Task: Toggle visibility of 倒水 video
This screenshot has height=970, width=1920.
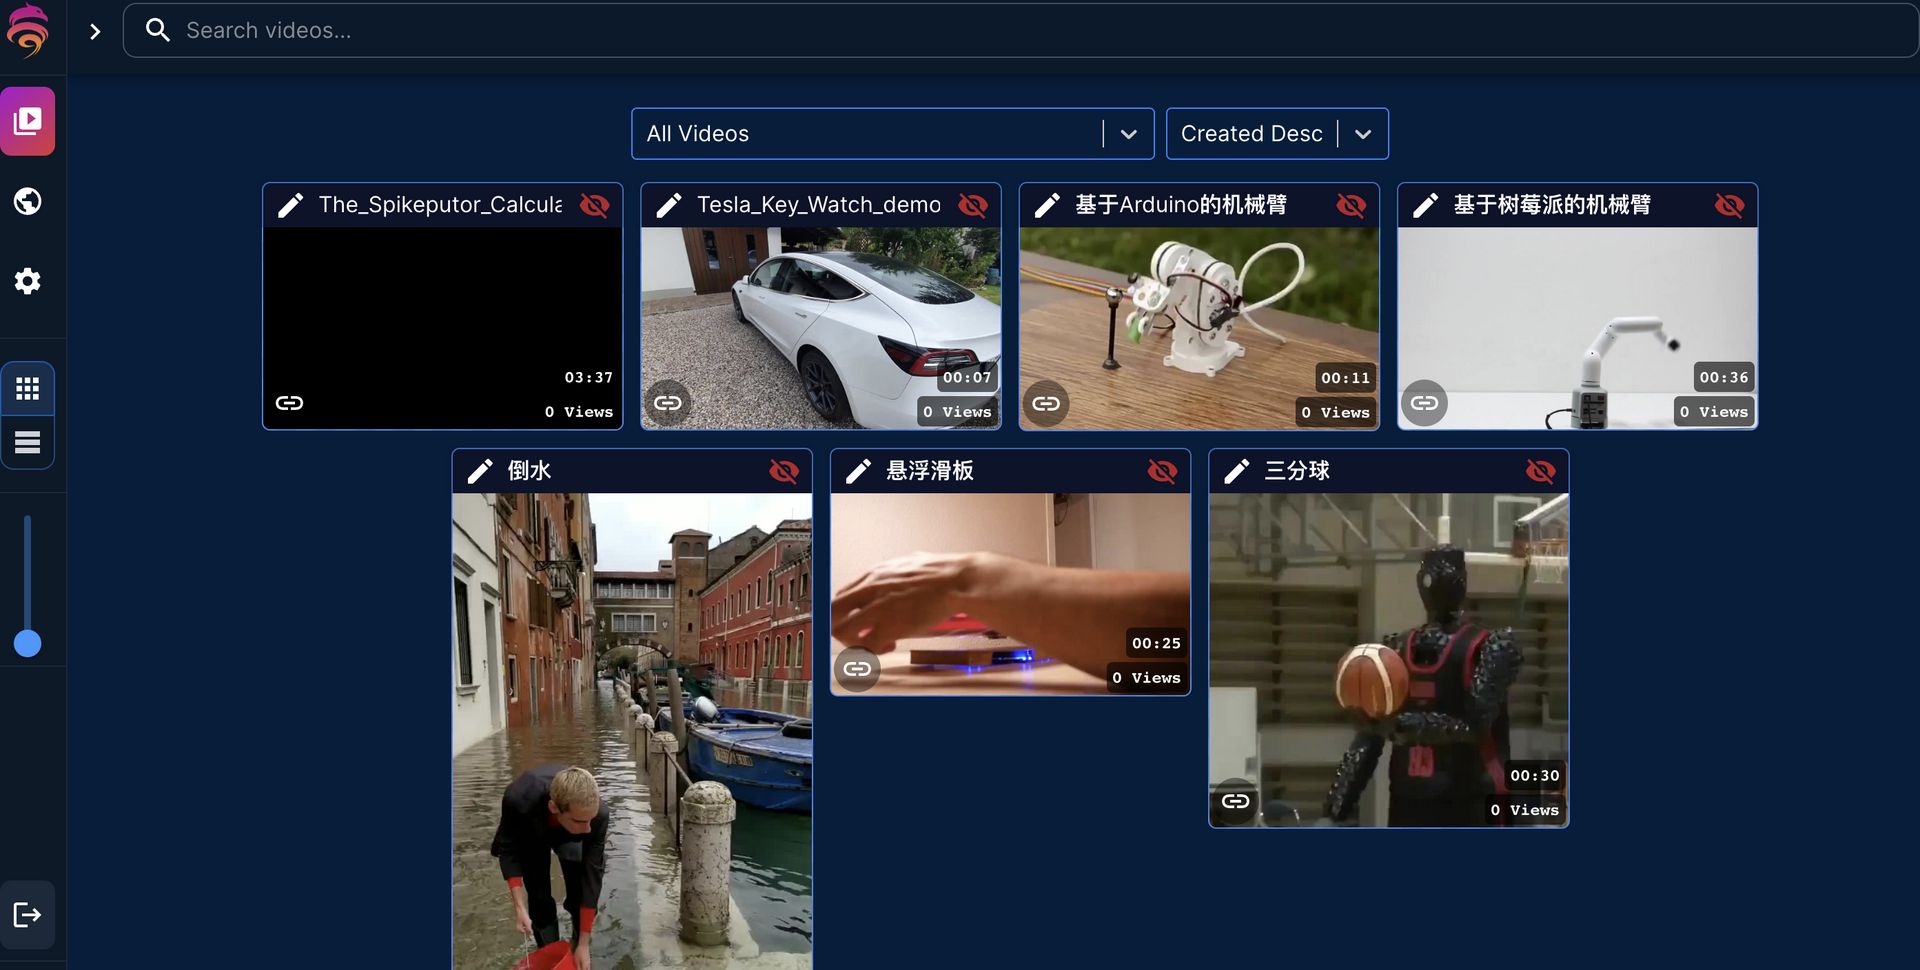Action: tap(784, 471)
